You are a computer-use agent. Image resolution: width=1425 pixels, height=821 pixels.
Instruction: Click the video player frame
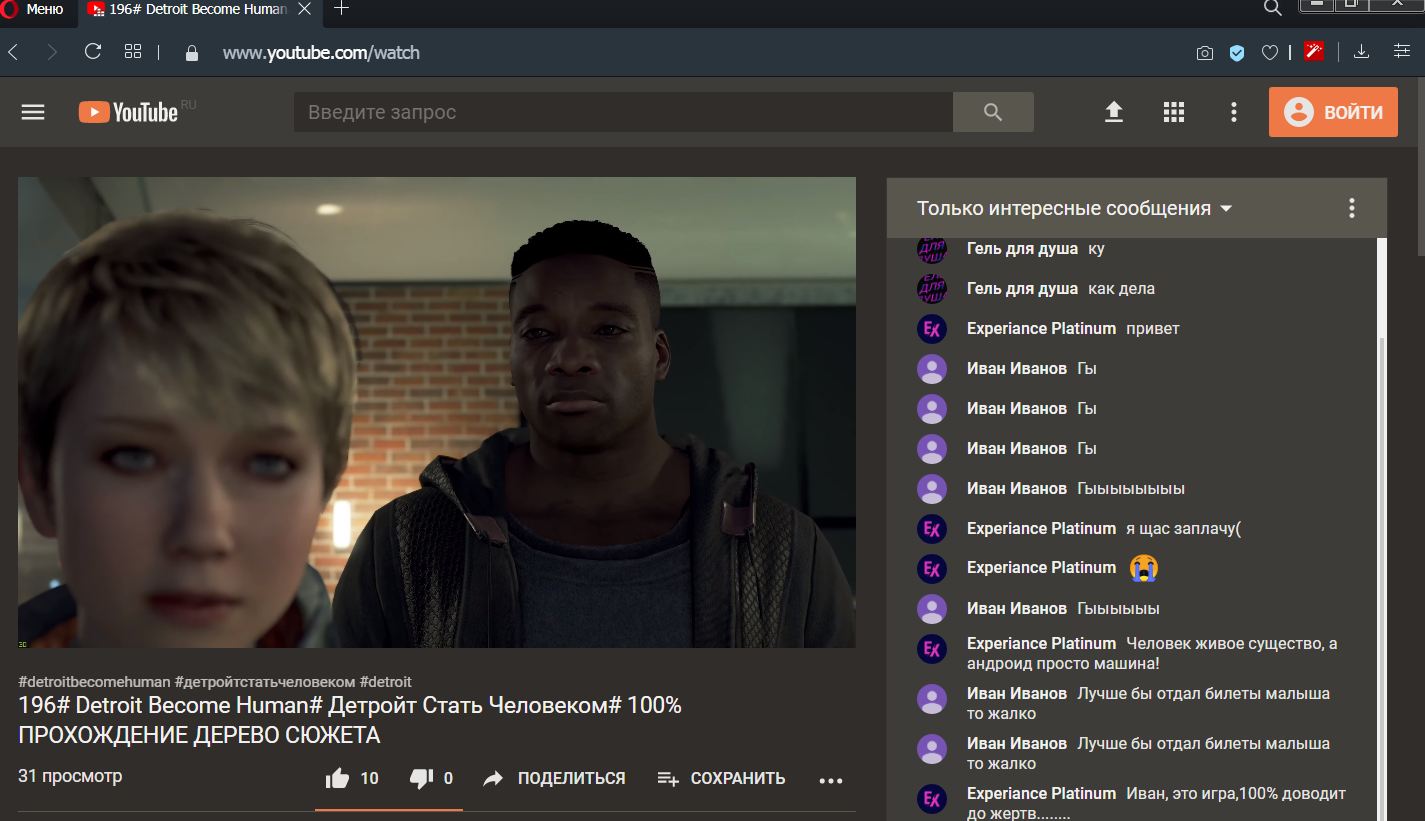(437, 412)
